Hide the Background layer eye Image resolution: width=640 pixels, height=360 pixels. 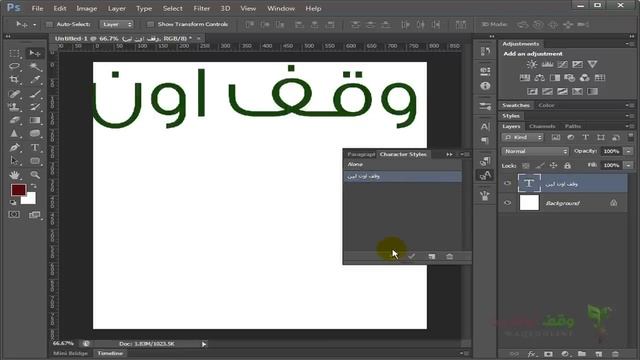(x=507, y=203)
